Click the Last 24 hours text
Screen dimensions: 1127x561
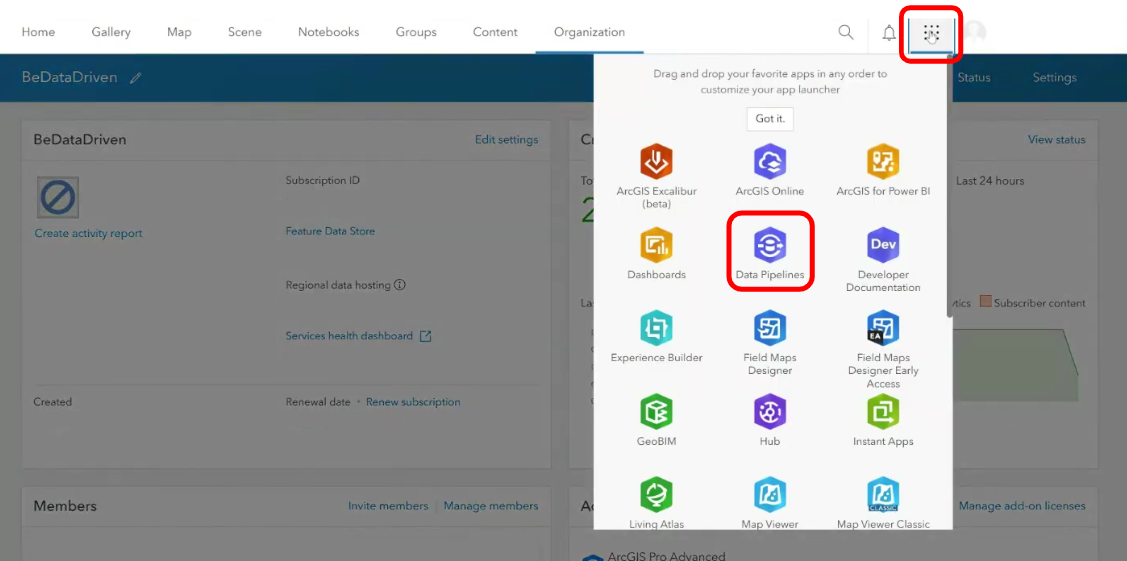coord(990,181)
